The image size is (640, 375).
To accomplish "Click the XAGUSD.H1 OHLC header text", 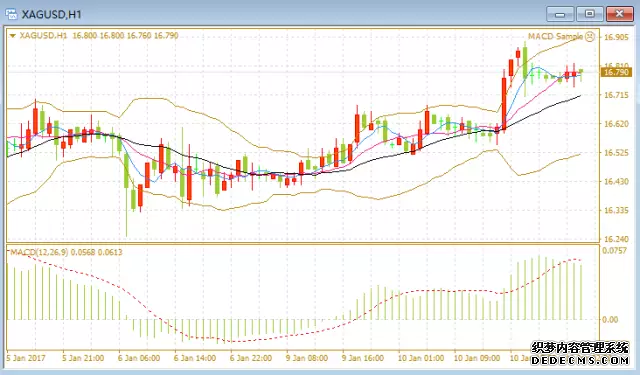I will coord(99,36).
